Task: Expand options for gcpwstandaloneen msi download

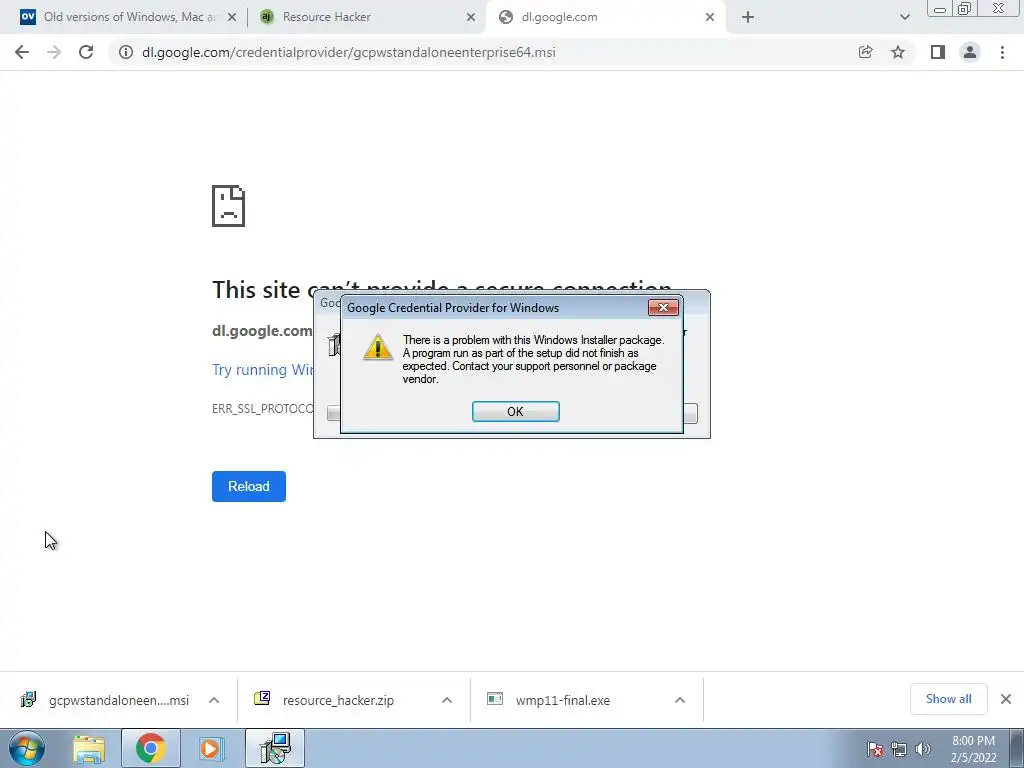Action: click(x=214, y=700)
